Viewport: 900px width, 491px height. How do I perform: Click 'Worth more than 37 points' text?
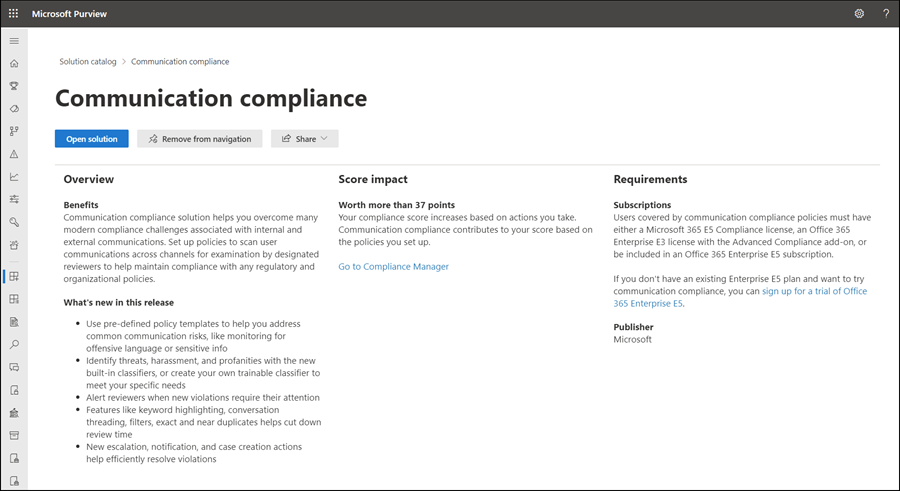pos(397,205)
